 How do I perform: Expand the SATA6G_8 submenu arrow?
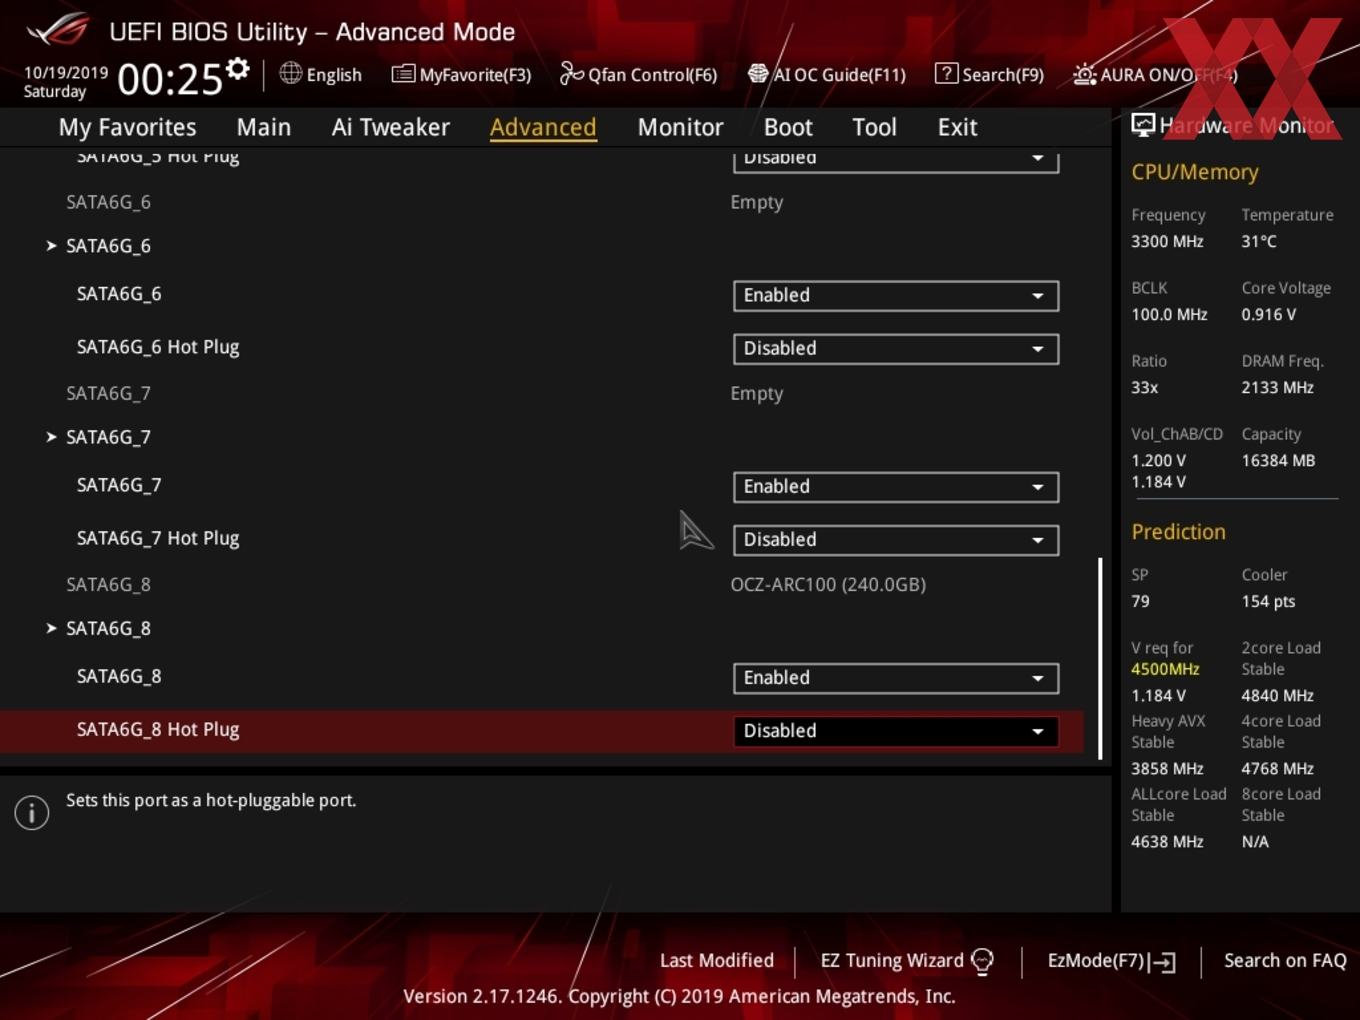tap(51, 628)
